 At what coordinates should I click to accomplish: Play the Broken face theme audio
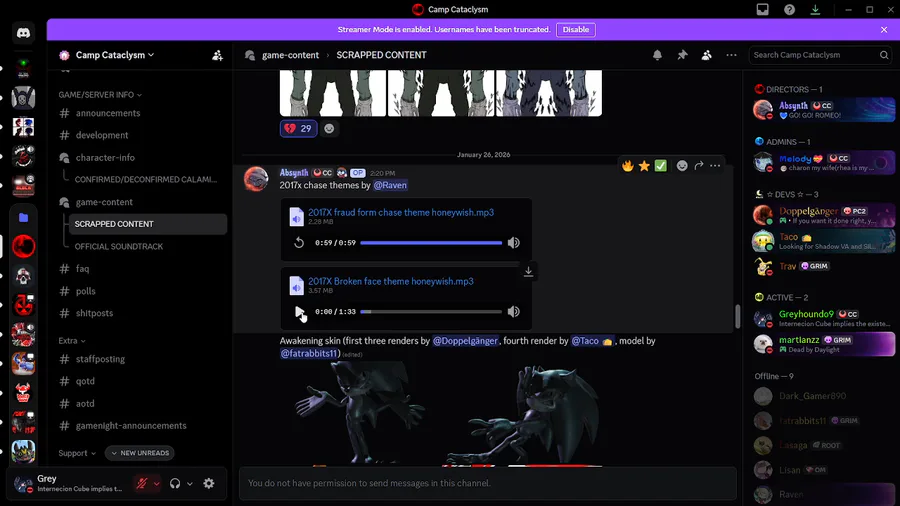tap(299, 312)
